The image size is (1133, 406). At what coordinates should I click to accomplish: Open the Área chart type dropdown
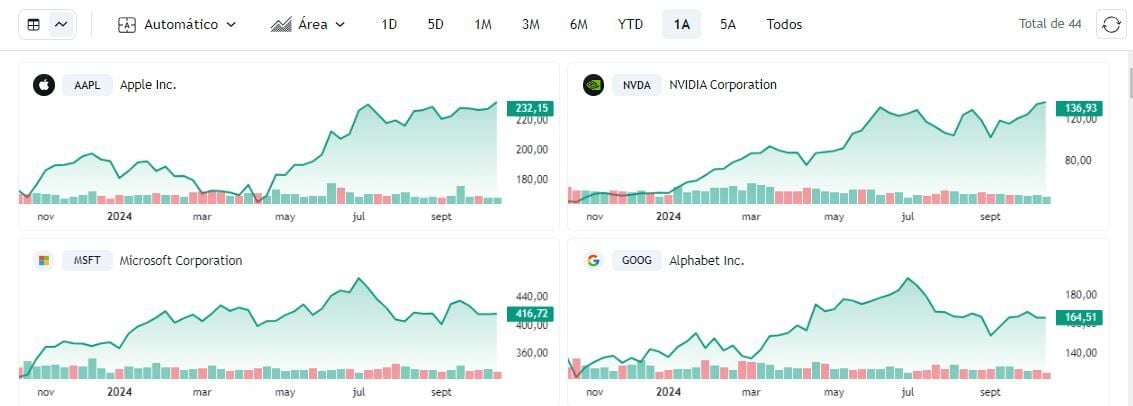pyautogui.click(x=308, y=25)
